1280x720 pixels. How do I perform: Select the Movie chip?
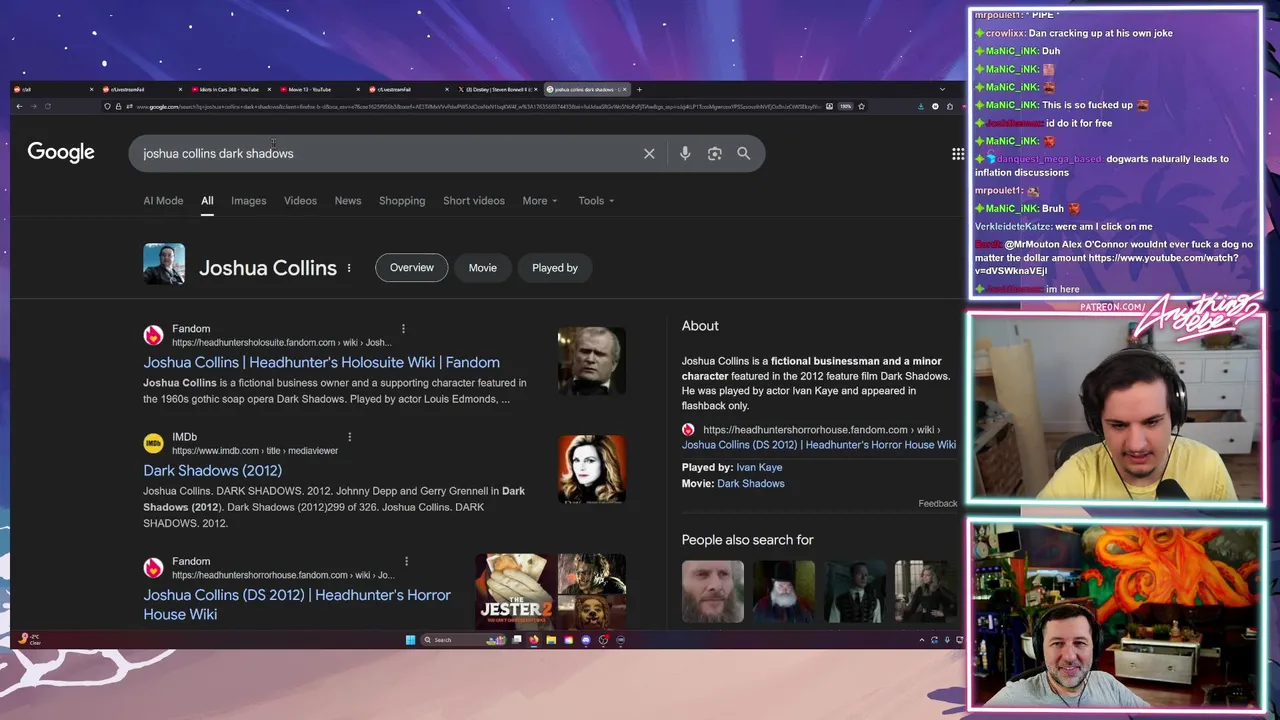483,268
